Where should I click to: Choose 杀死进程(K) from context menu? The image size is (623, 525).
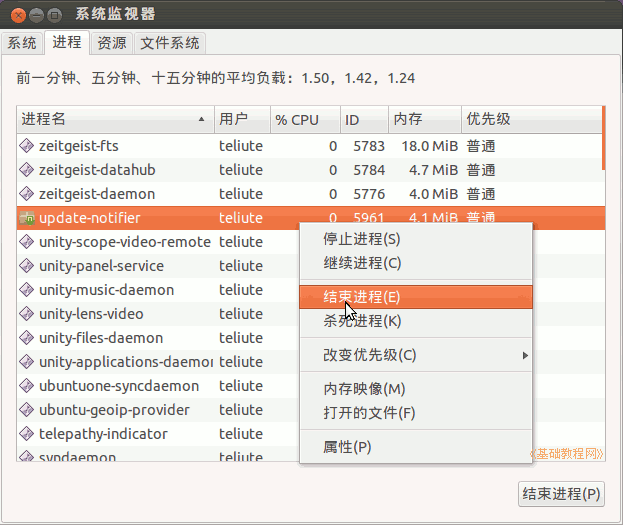[x=362, y=321]
